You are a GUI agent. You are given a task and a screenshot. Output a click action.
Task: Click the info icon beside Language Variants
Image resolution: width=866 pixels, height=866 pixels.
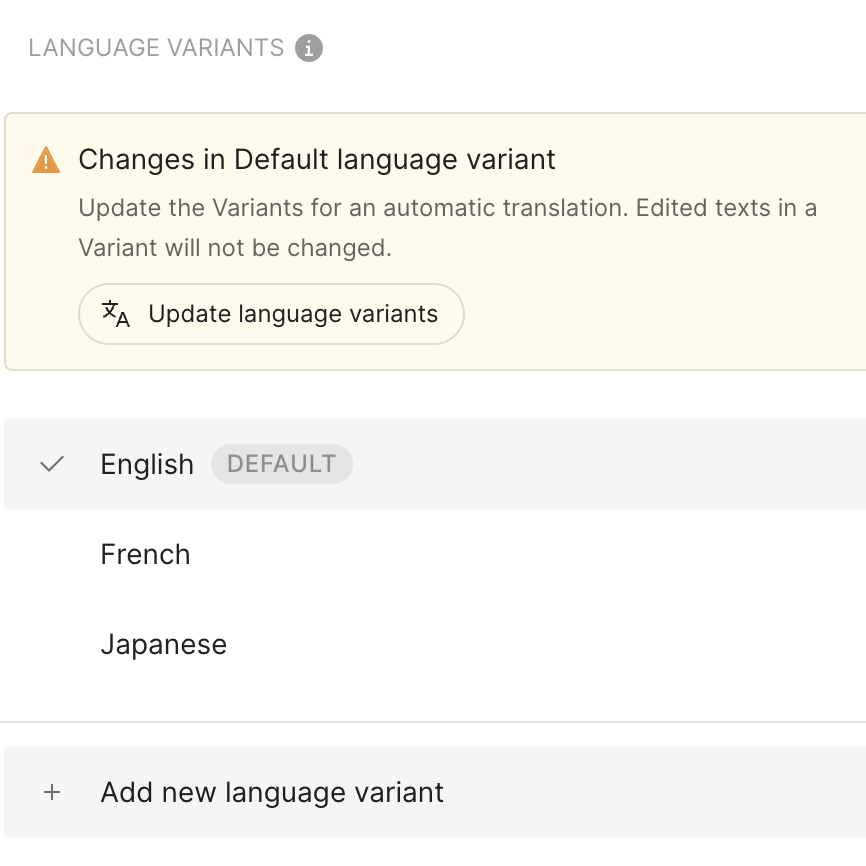[309, 48]
